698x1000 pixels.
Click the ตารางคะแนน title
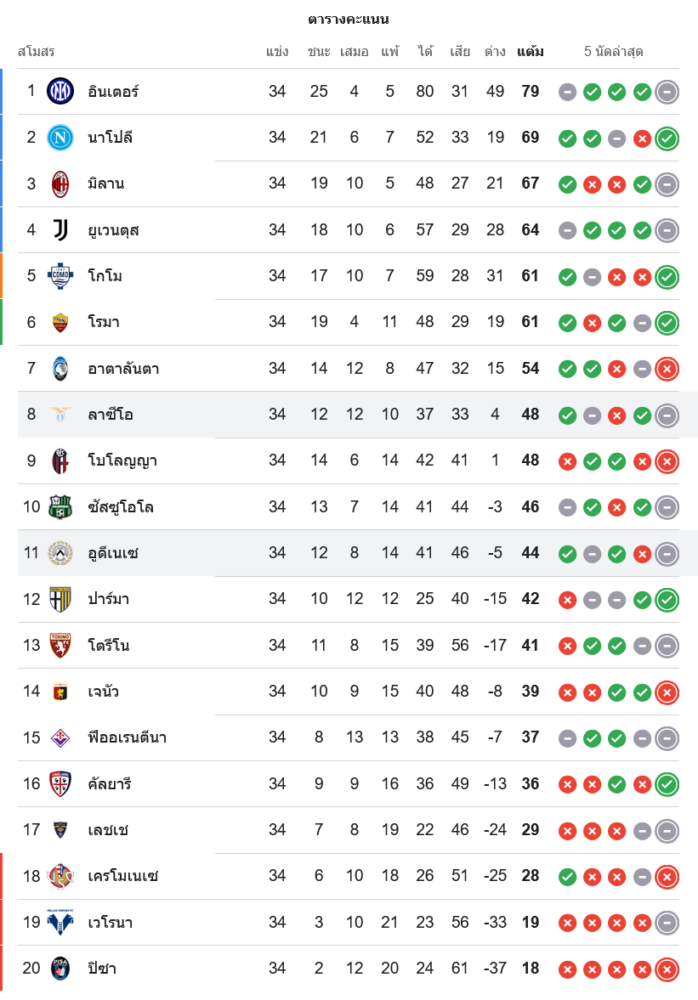click(349, 19)
